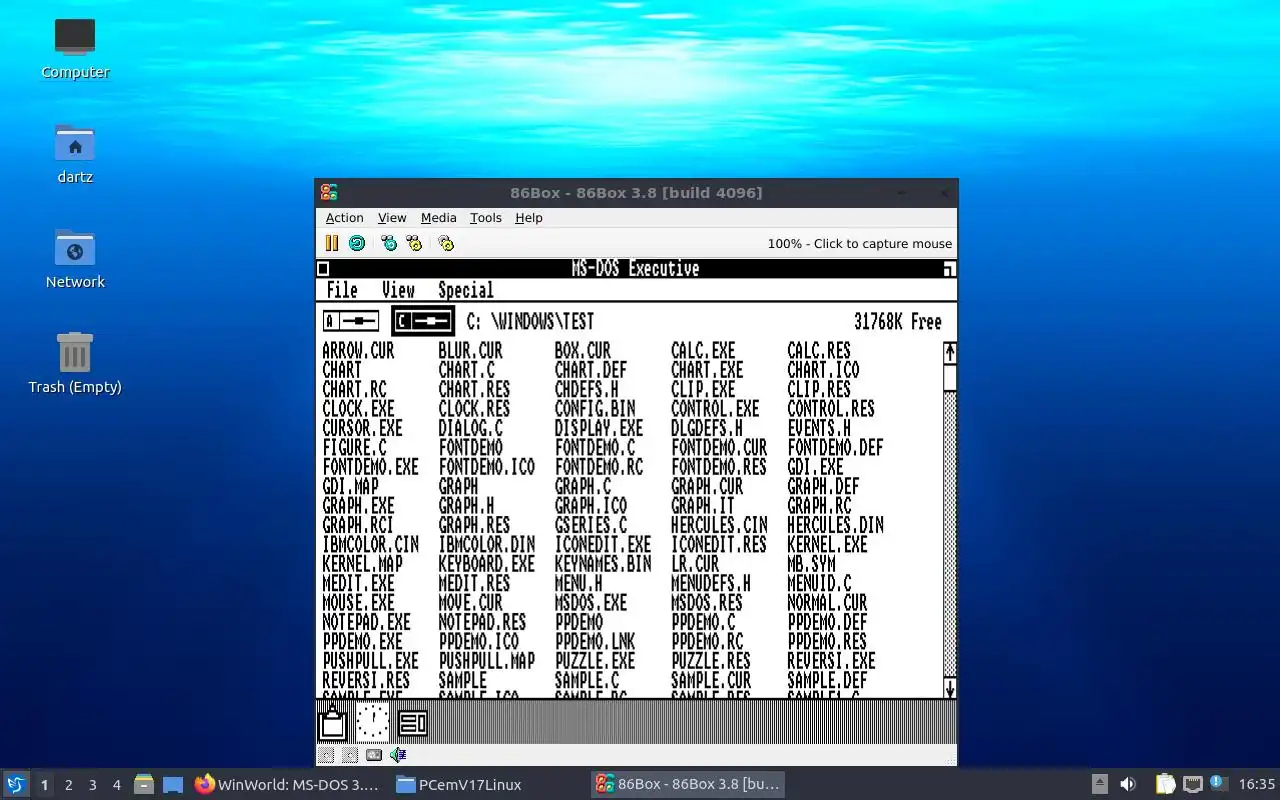Select KERNEL.EXE in file list

[827, 545]
